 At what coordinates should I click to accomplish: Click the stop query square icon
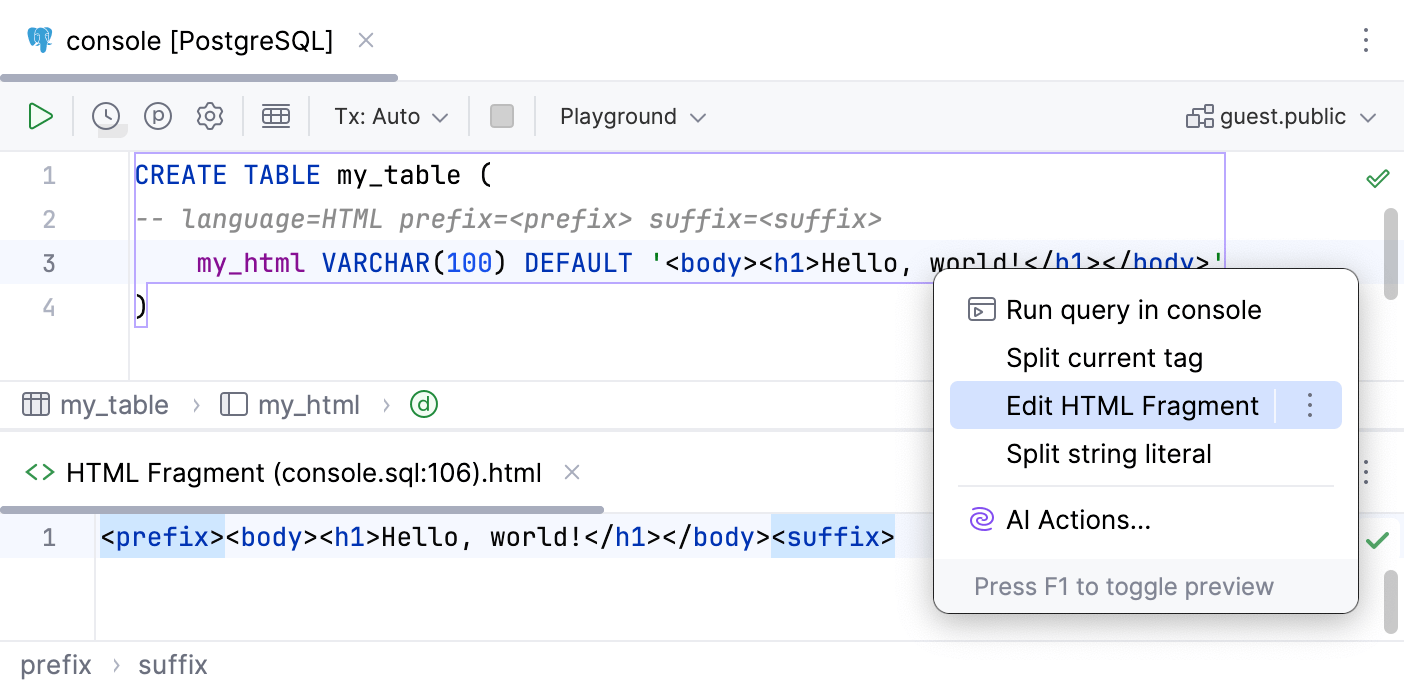[502, 116]
